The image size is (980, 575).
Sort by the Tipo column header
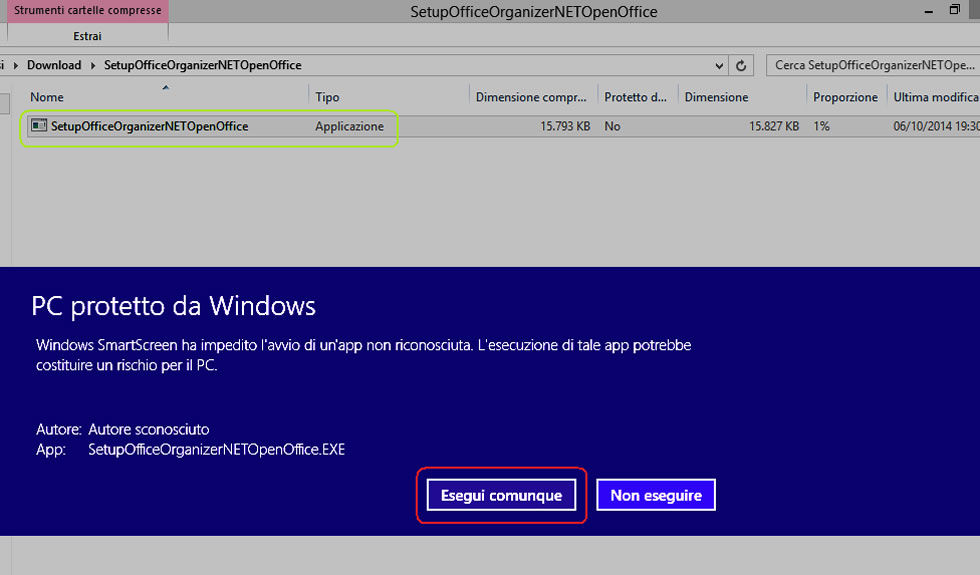pos(327,97)
